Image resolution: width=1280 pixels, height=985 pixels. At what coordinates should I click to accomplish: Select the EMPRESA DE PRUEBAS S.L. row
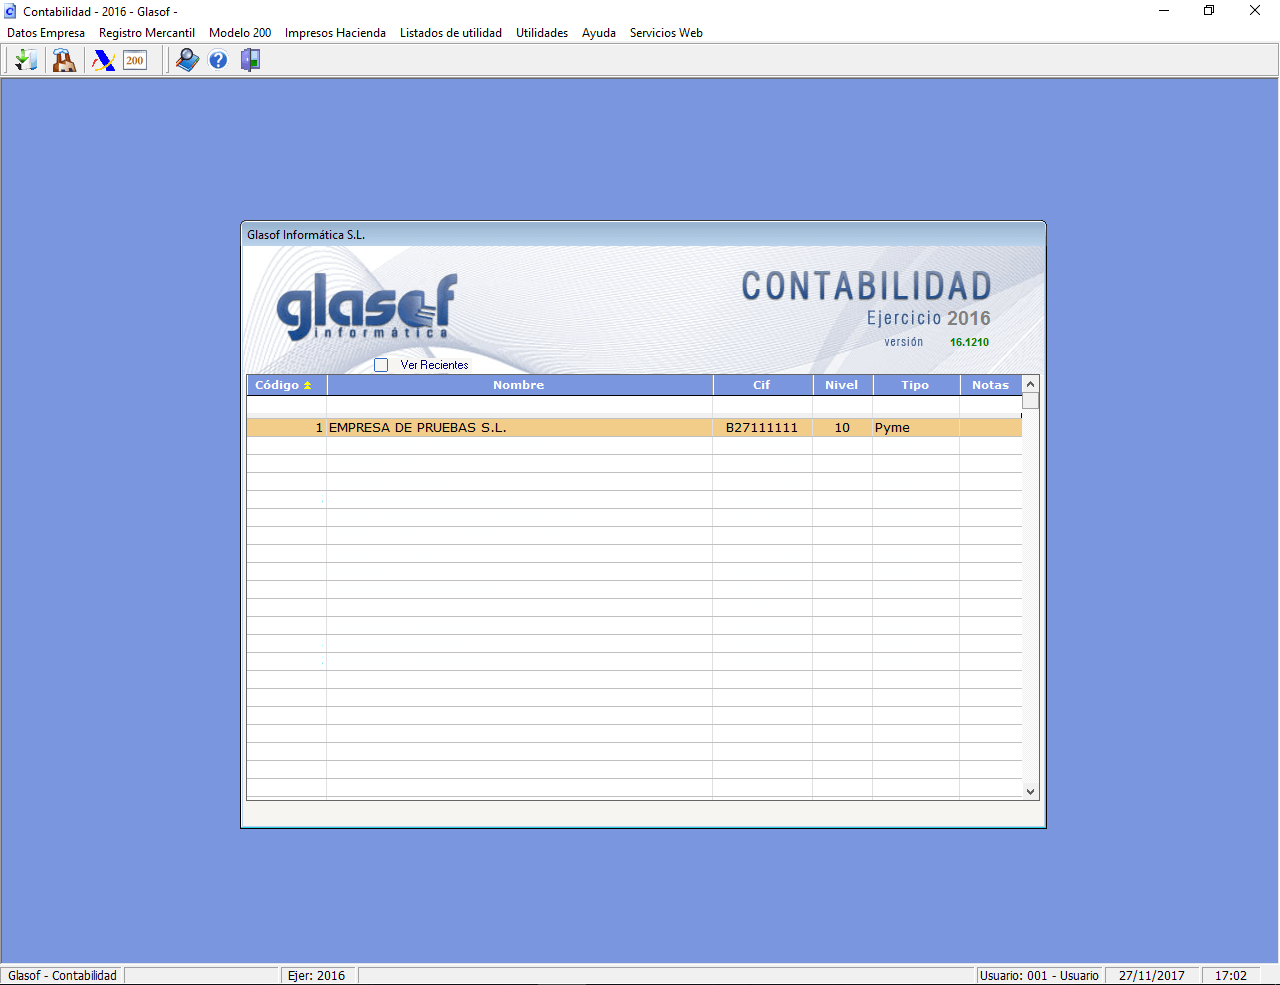click(518, 428)
